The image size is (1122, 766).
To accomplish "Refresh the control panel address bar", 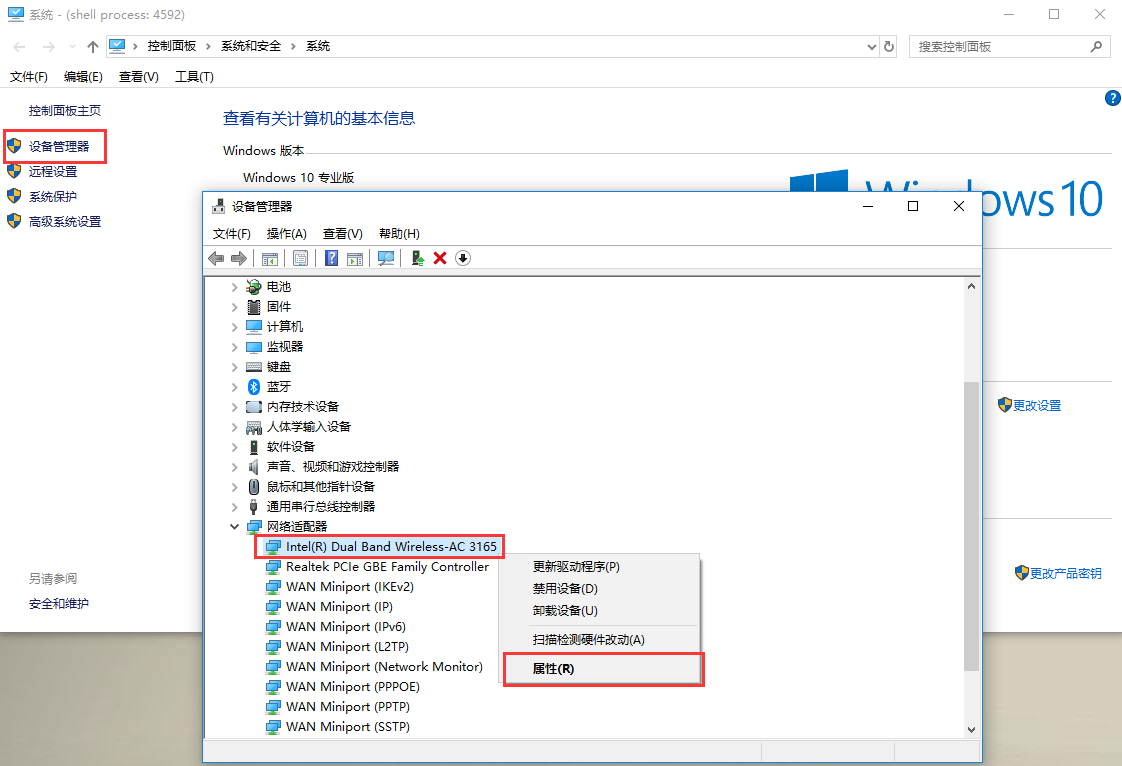I will pyautogui.click(x=889, y=47).
